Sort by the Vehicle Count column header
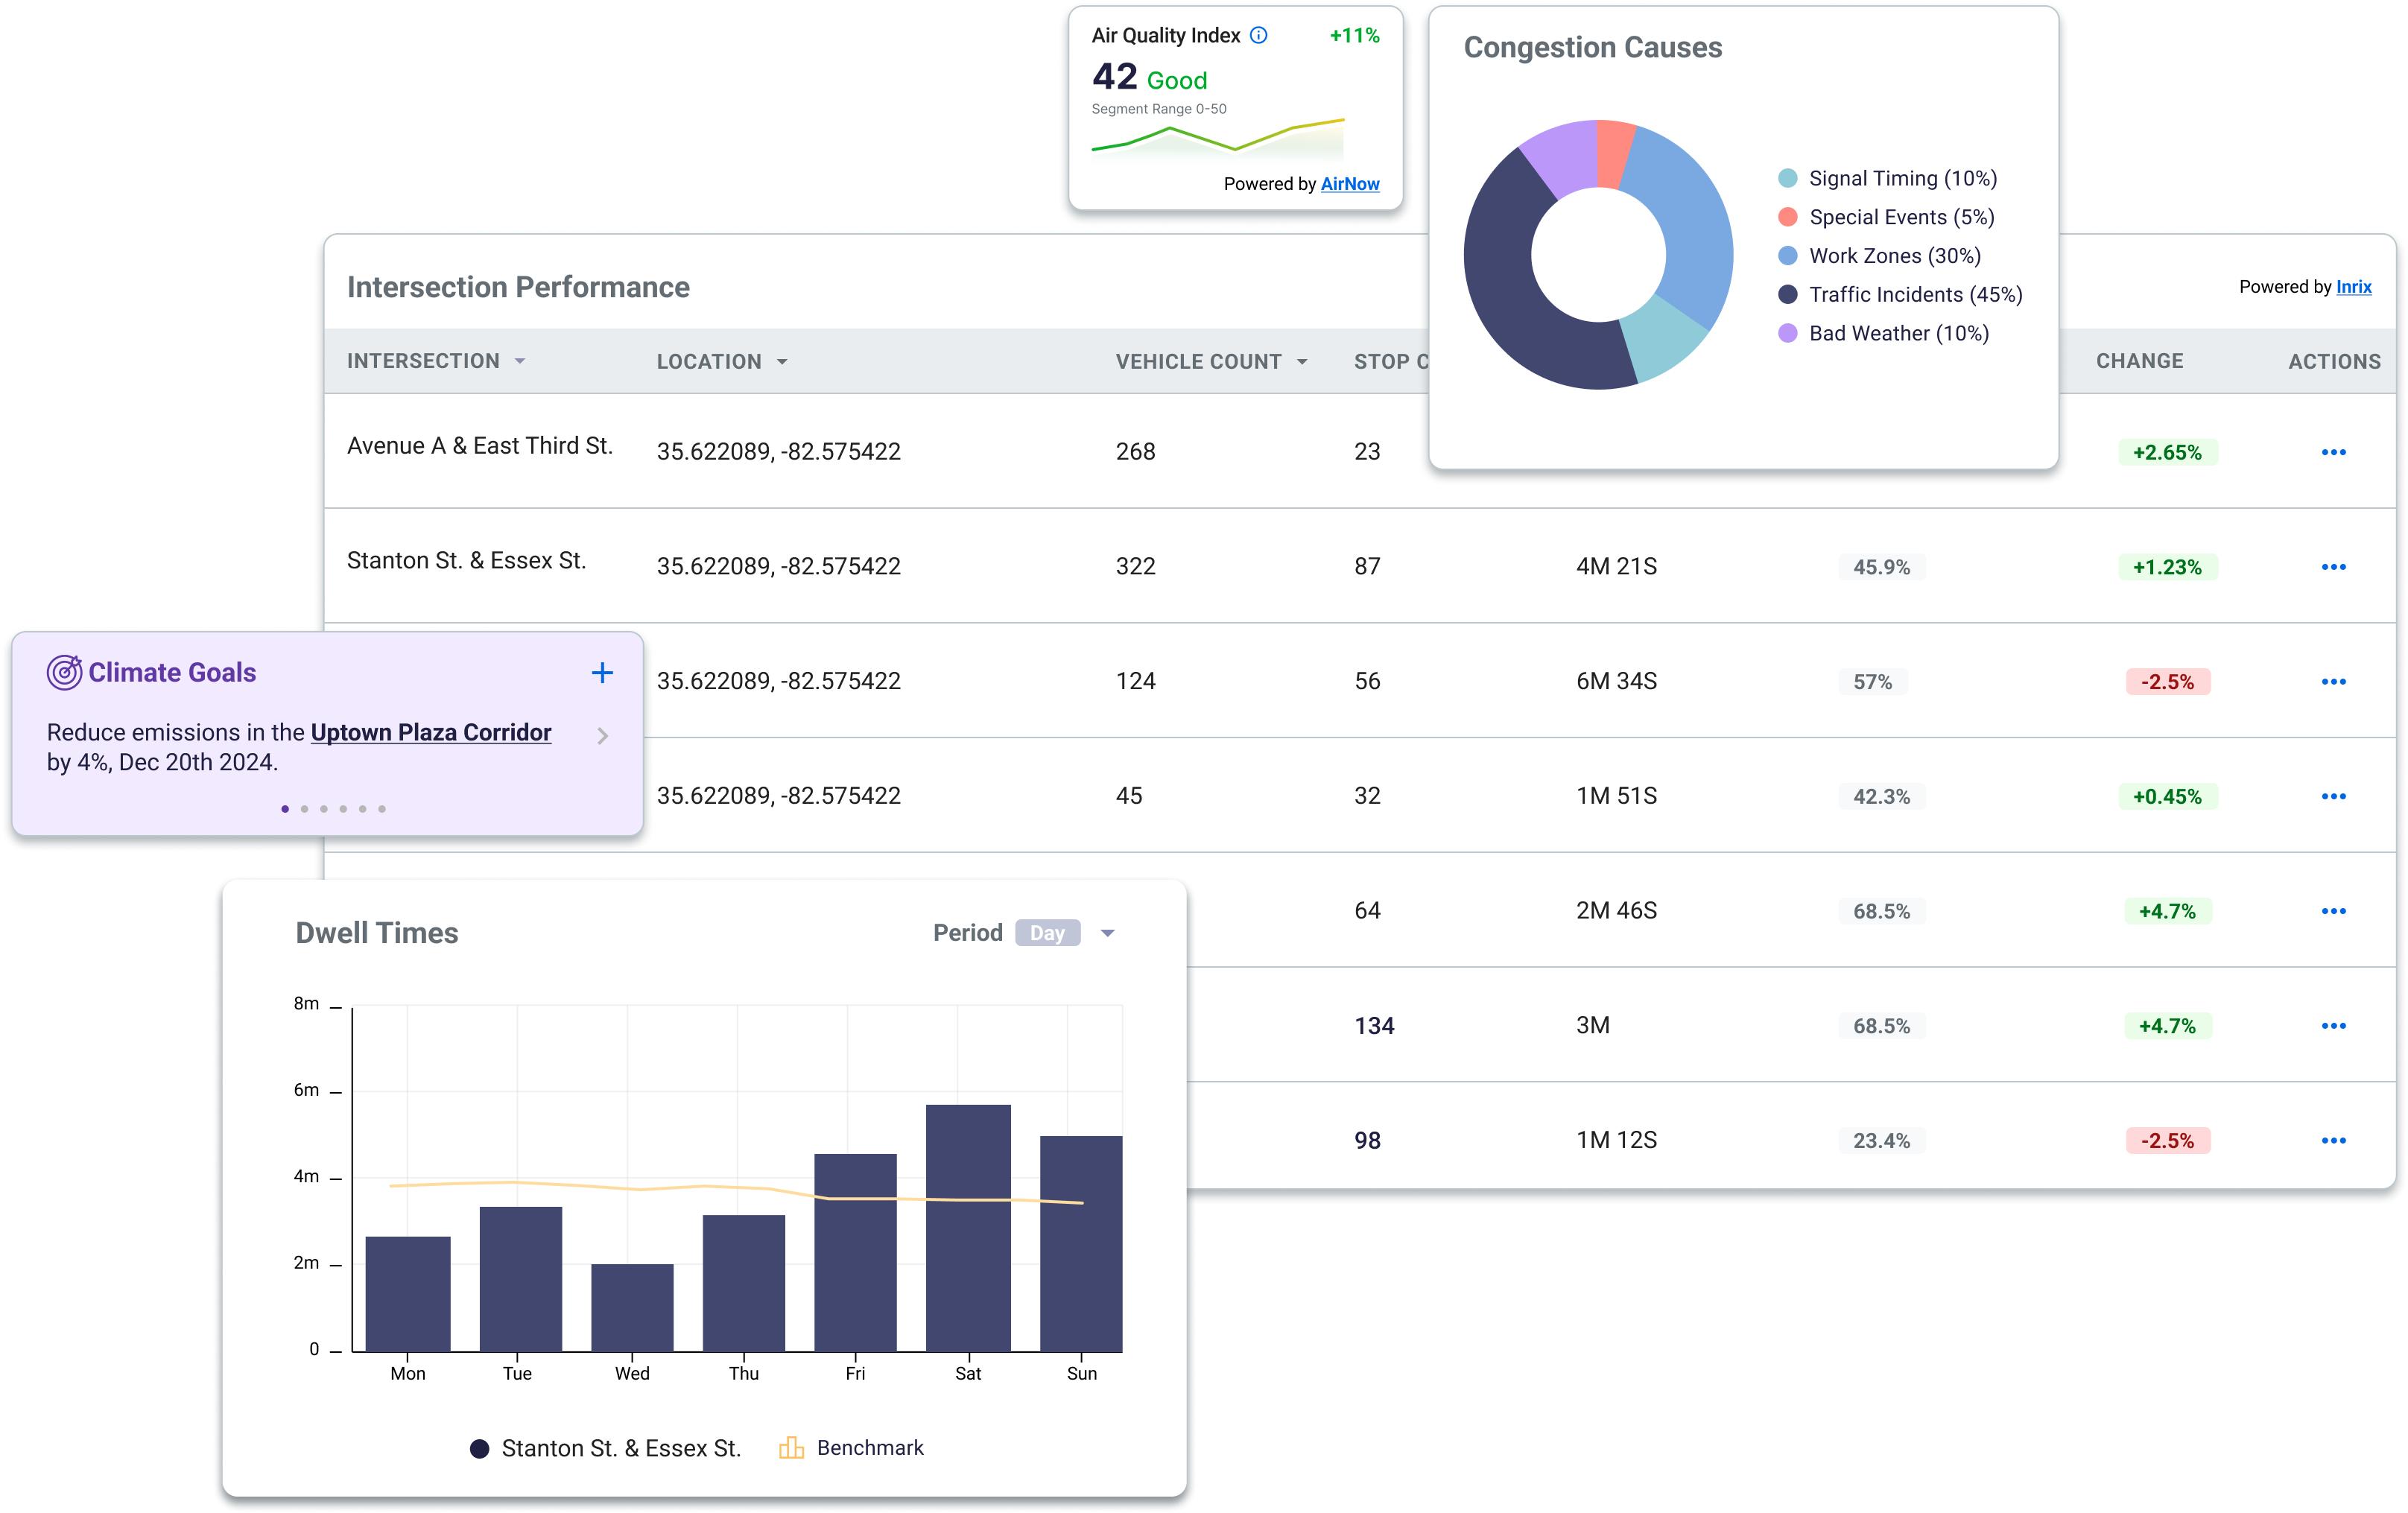Viewport: 2408px width, 1513px height. (x=1198, y=362)
